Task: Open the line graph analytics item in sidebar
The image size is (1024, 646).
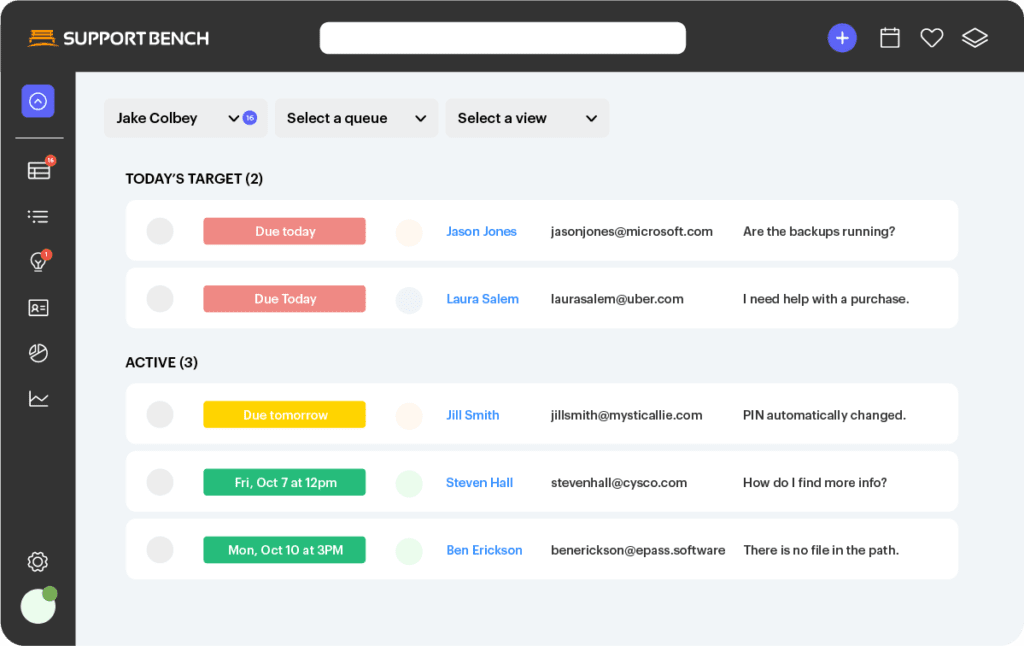Action: click(x=39, y=399)
